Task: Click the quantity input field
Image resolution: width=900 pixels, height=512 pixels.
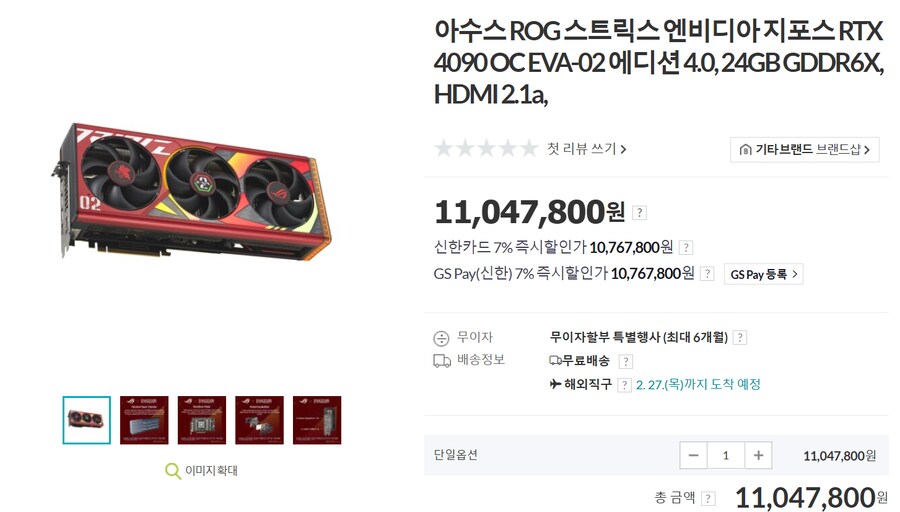Action: pyautogui.click(x=726, y=455)
